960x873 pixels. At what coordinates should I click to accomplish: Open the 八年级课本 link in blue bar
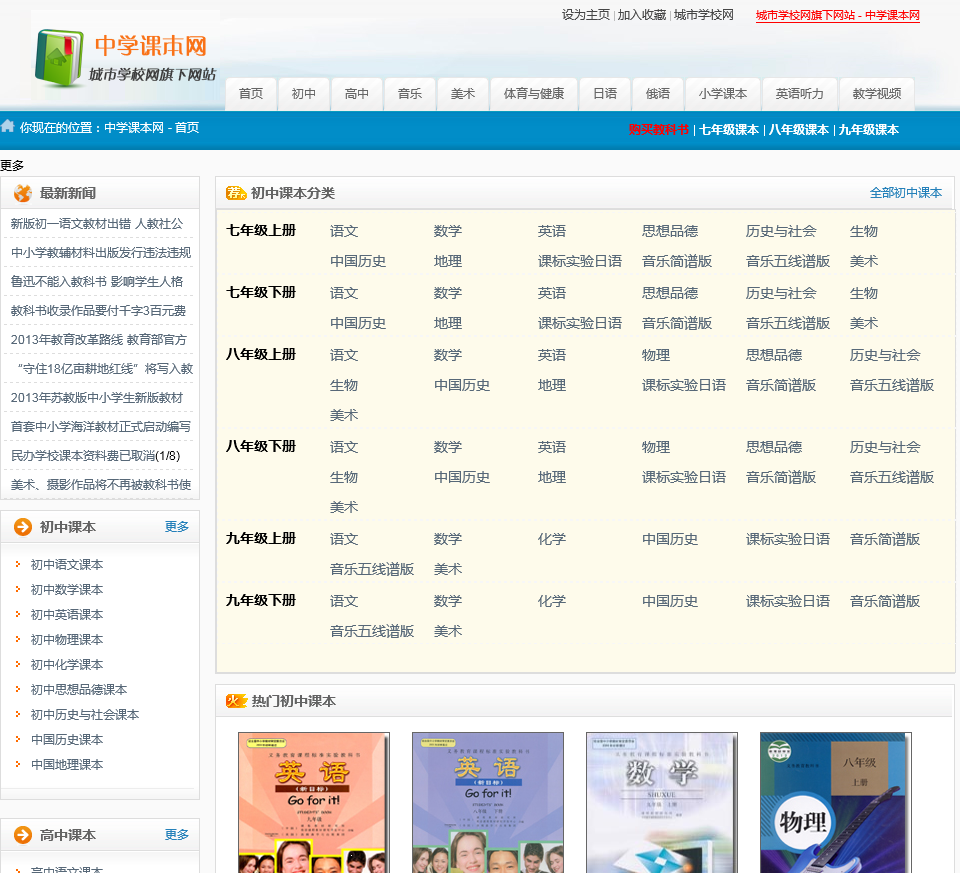coord(798,130)
